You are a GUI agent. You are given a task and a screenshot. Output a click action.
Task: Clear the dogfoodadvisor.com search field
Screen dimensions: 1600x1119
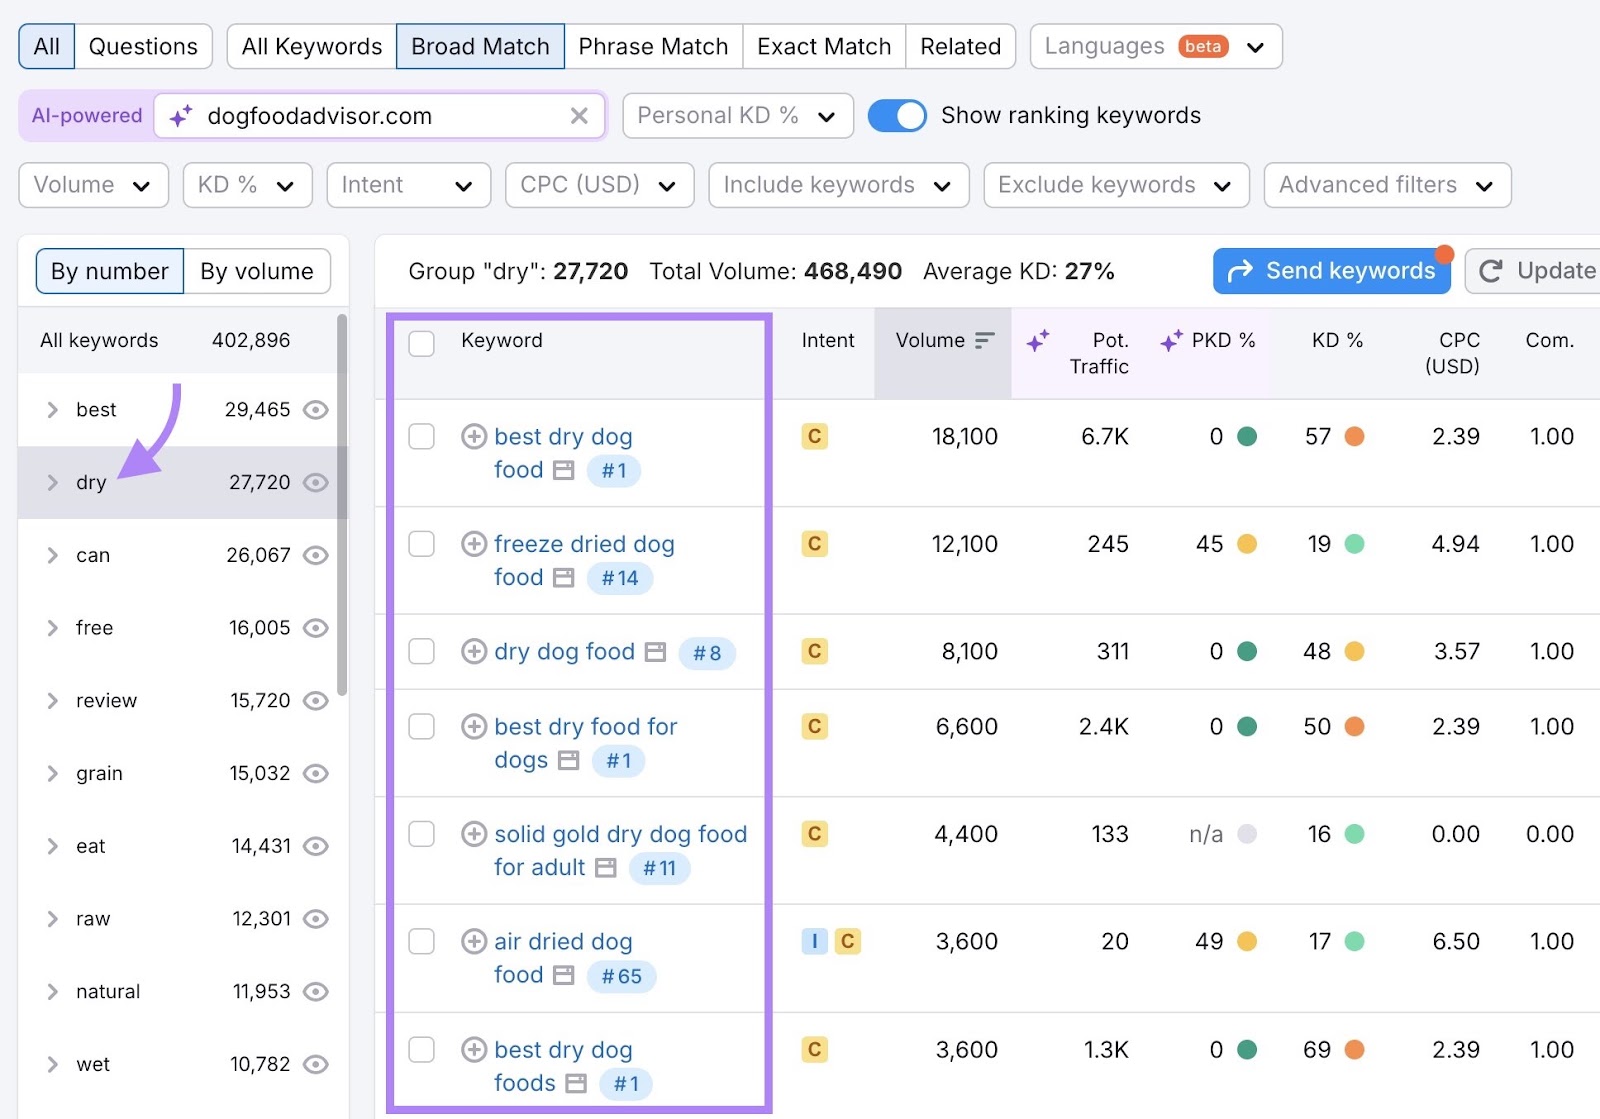pyautogui.click(x=579, y=115)
